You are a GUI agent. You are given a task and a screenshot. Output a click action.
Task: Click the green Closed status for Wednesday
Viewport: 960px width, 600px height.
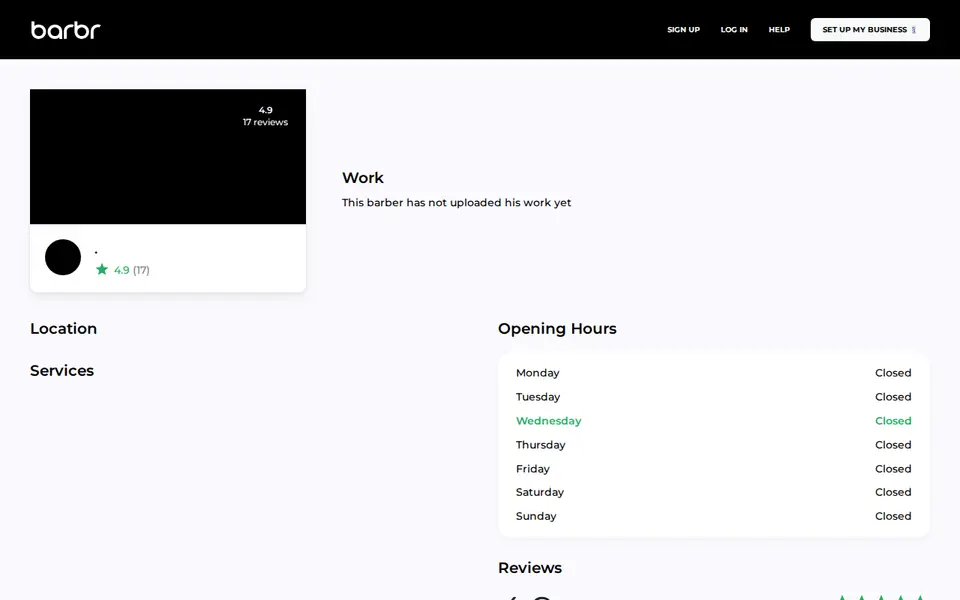tap(893, 421)
